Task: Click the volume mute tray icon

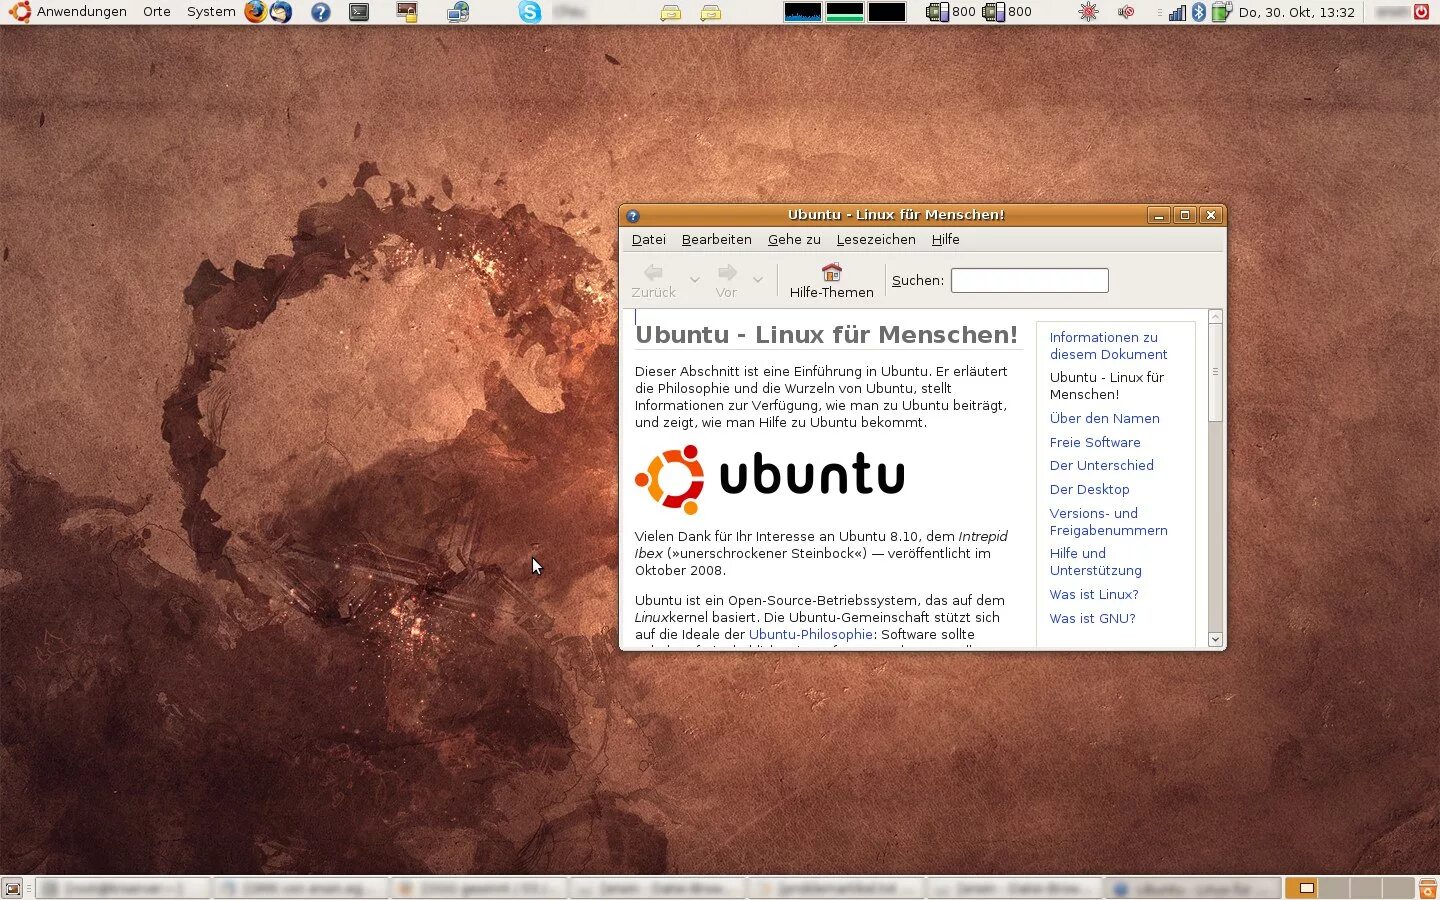Action: (x=1126, y=12)
